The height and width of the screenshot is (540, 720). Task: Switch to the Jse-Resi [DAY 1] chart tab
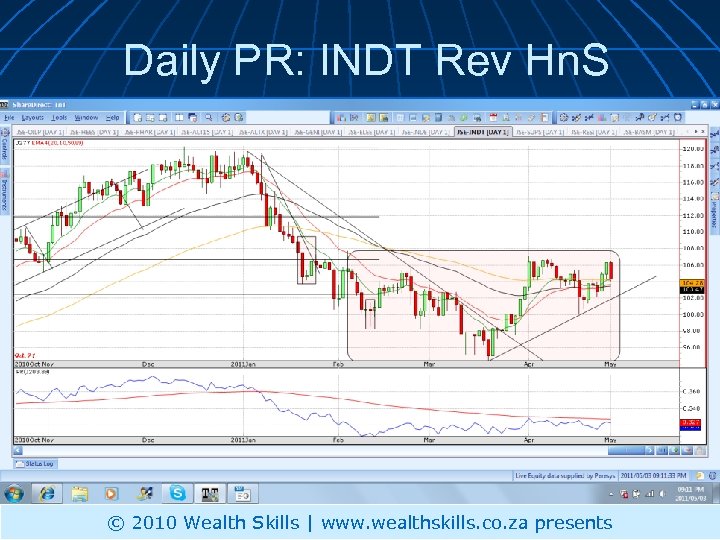pyautogui.click(x=593, y=132)
